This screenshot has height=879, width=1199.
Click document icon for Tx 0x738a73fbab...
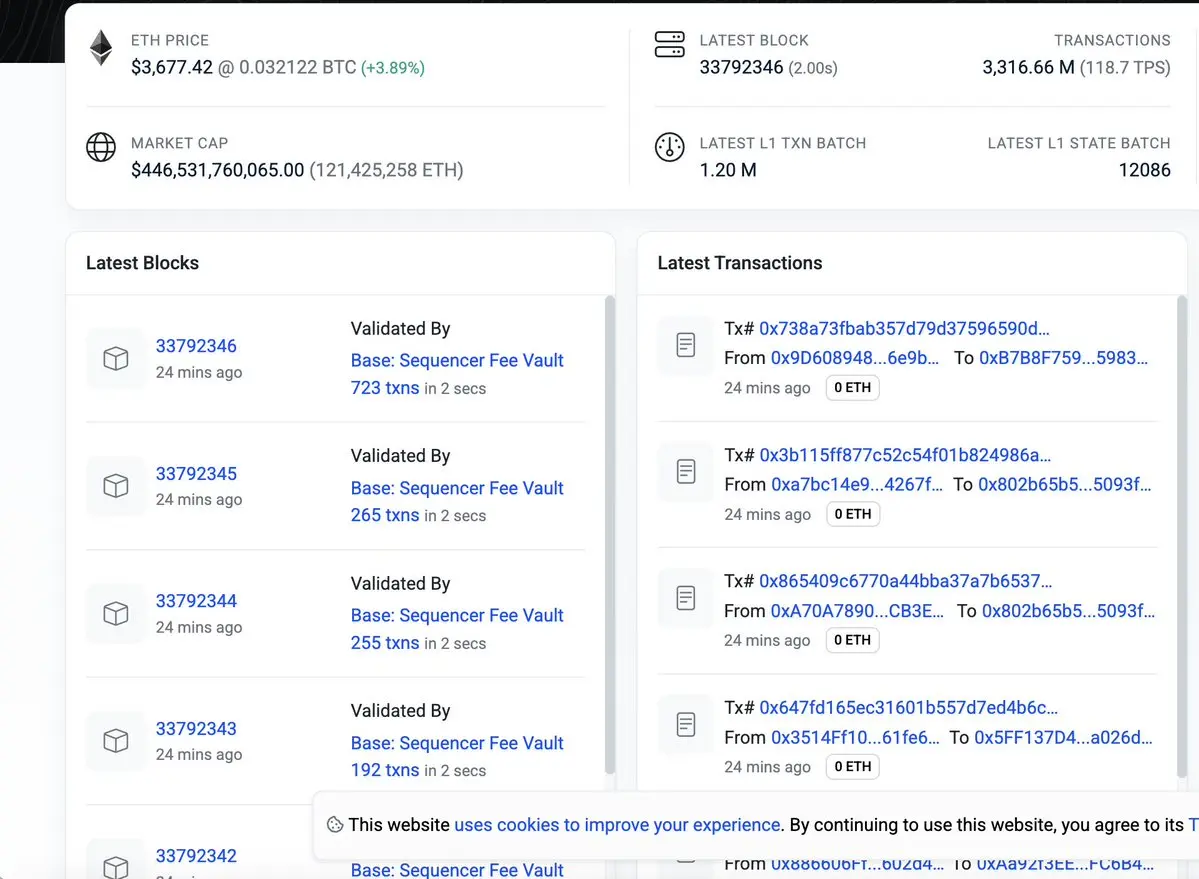pyautogui.click(x=686, y=345)
